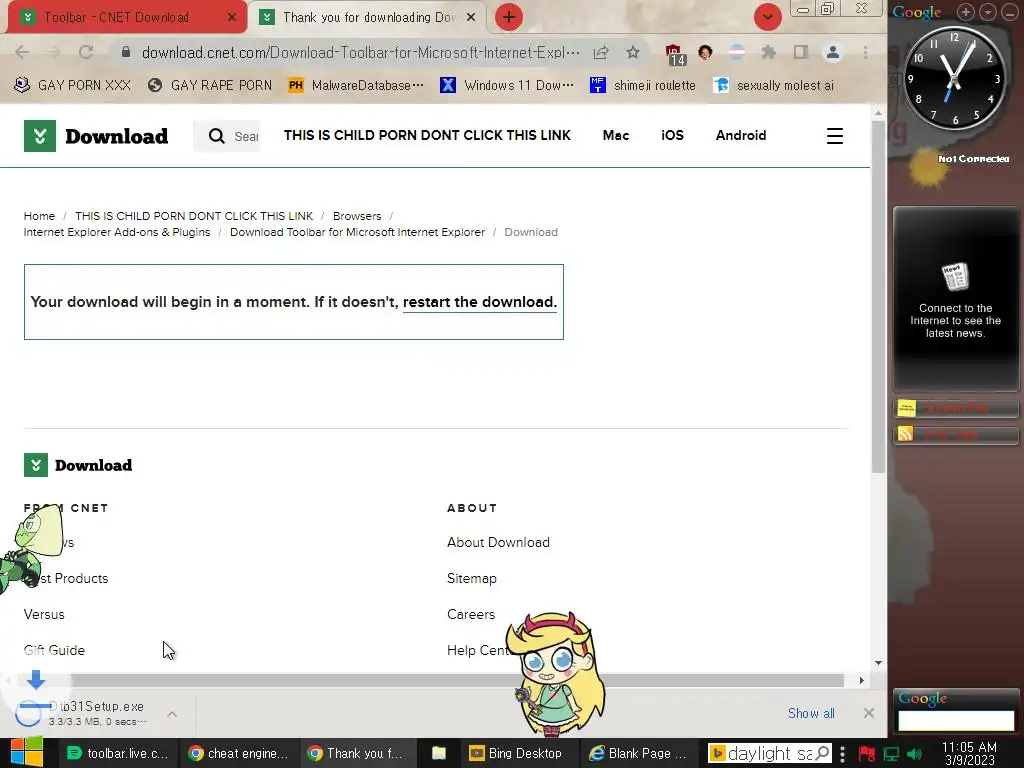Screen dimensions: 1024x768
Task: Click the Bing deskbar search magnifier
Action: click(x=823, y=753)
